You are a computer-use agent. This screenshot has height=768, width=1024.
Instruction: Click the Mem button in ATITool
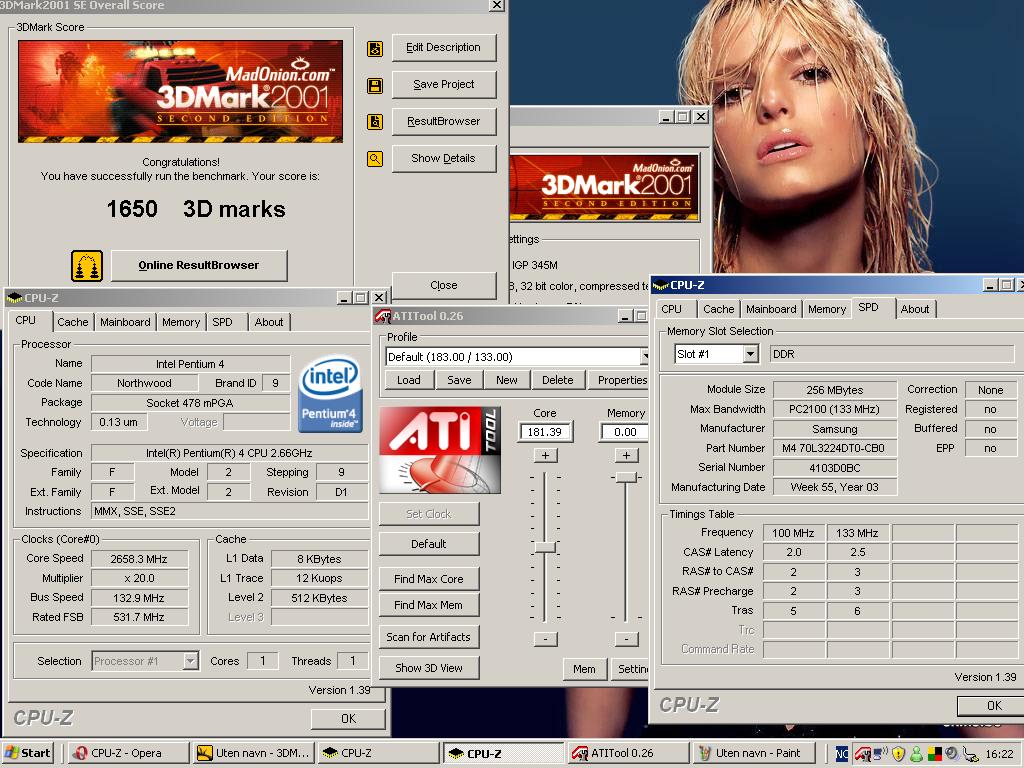coord(584,669)
